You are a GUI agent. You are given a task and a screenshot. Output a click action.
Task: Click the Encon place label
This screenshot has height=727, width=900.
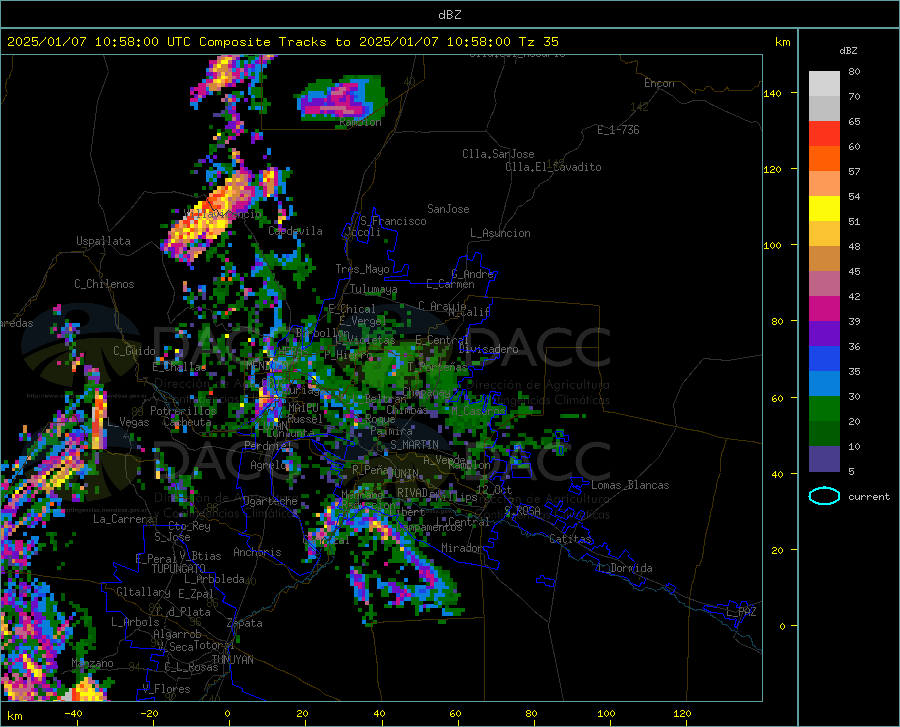pos(659,83)
